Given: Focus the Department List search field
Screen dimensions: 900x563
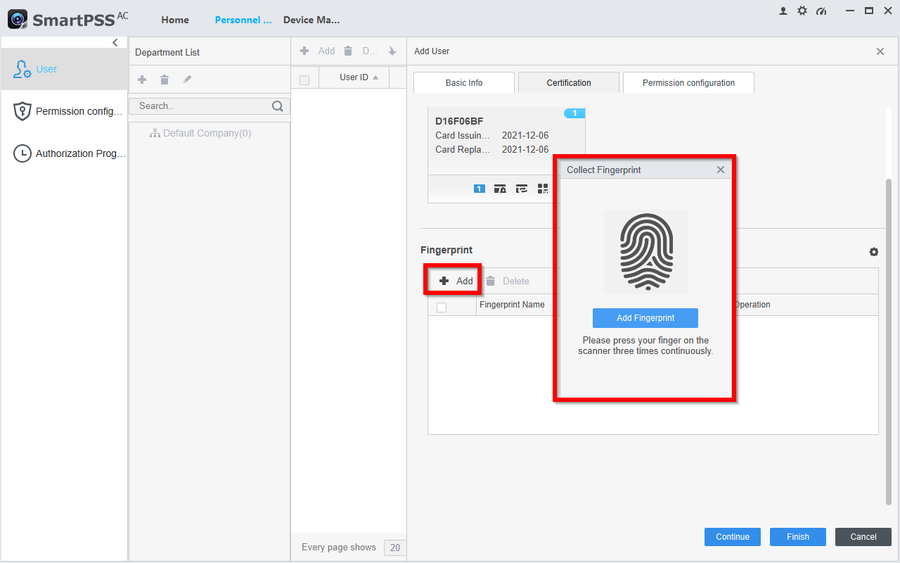Looking at the screenshot, I should pos(200,106).
